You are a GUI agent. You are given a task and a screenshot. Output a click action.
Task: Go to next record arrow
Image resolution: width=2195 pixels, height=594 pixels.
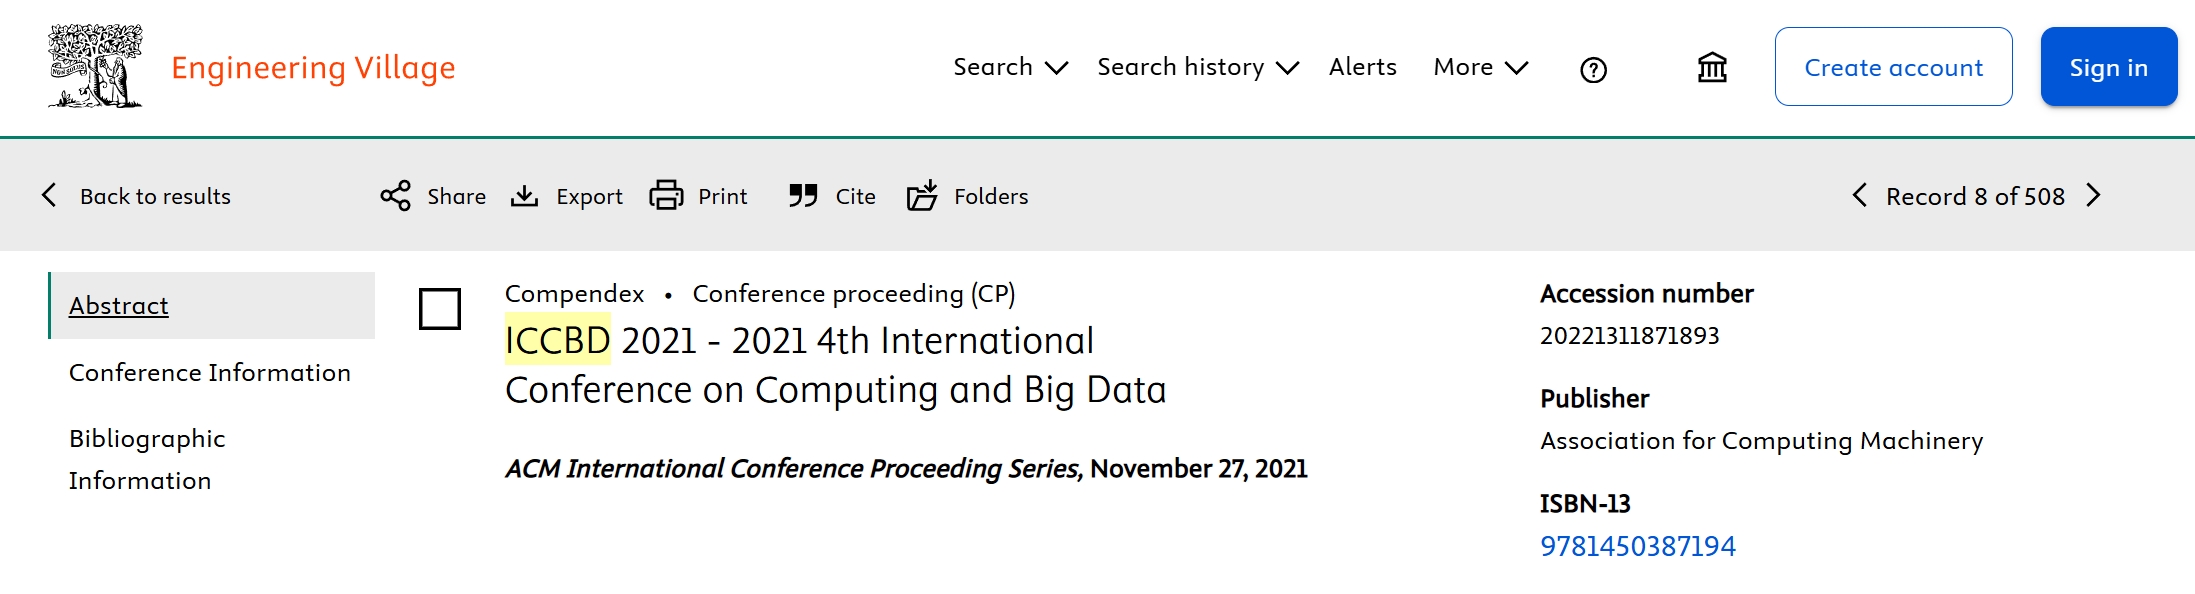(x=2093, y=195)
